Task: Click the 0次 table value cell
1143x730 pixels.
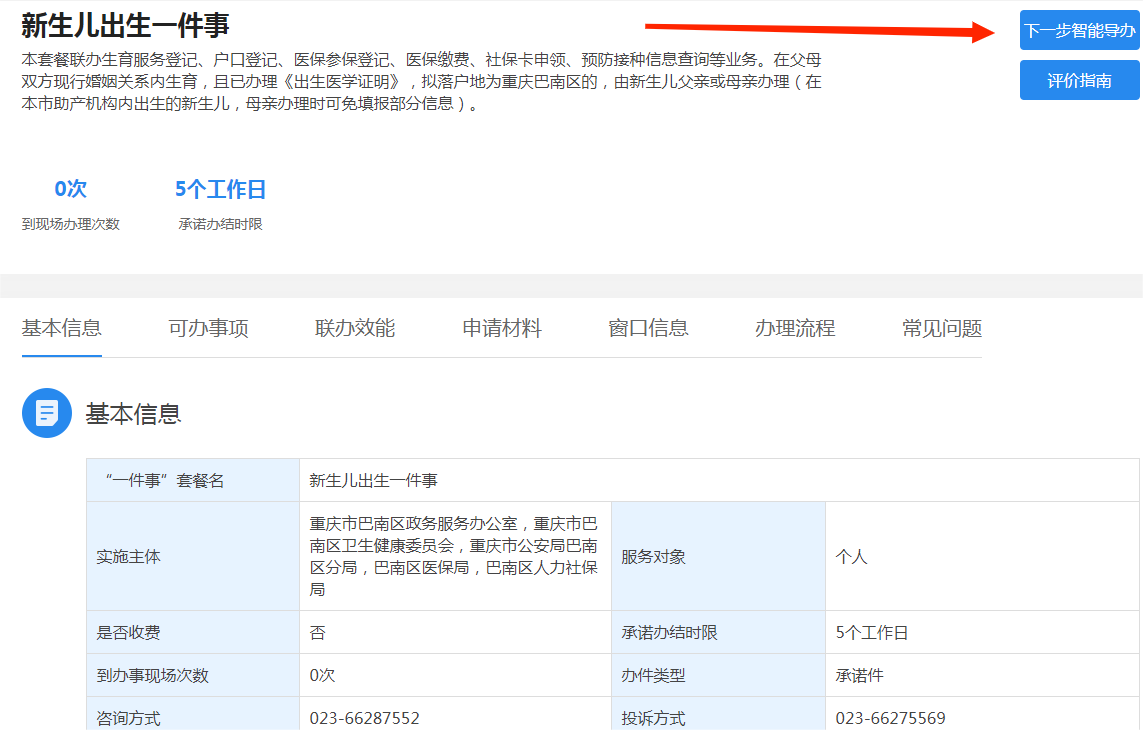Action: (x=456, y=675)
